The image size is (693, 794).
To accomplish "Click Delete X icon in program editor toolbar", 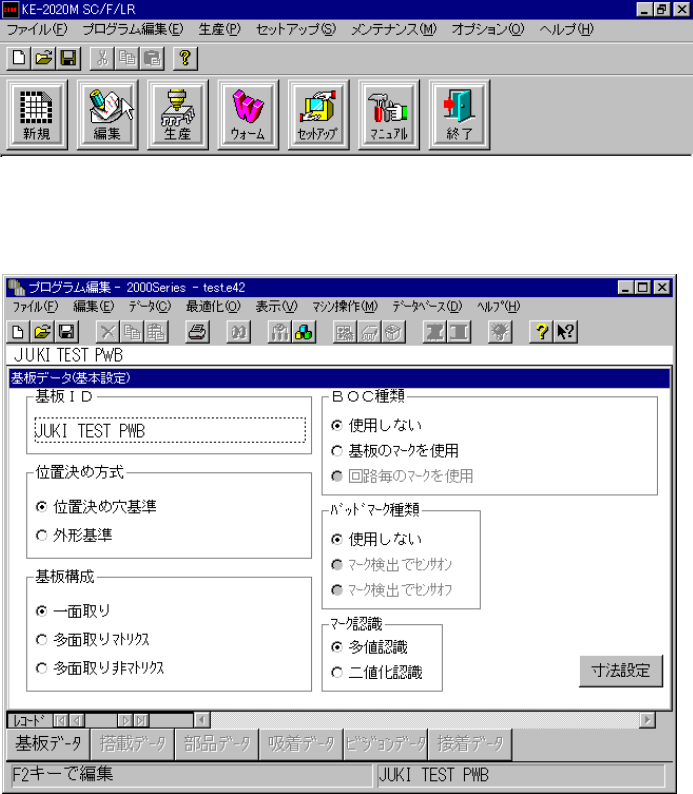I will 108,332.
